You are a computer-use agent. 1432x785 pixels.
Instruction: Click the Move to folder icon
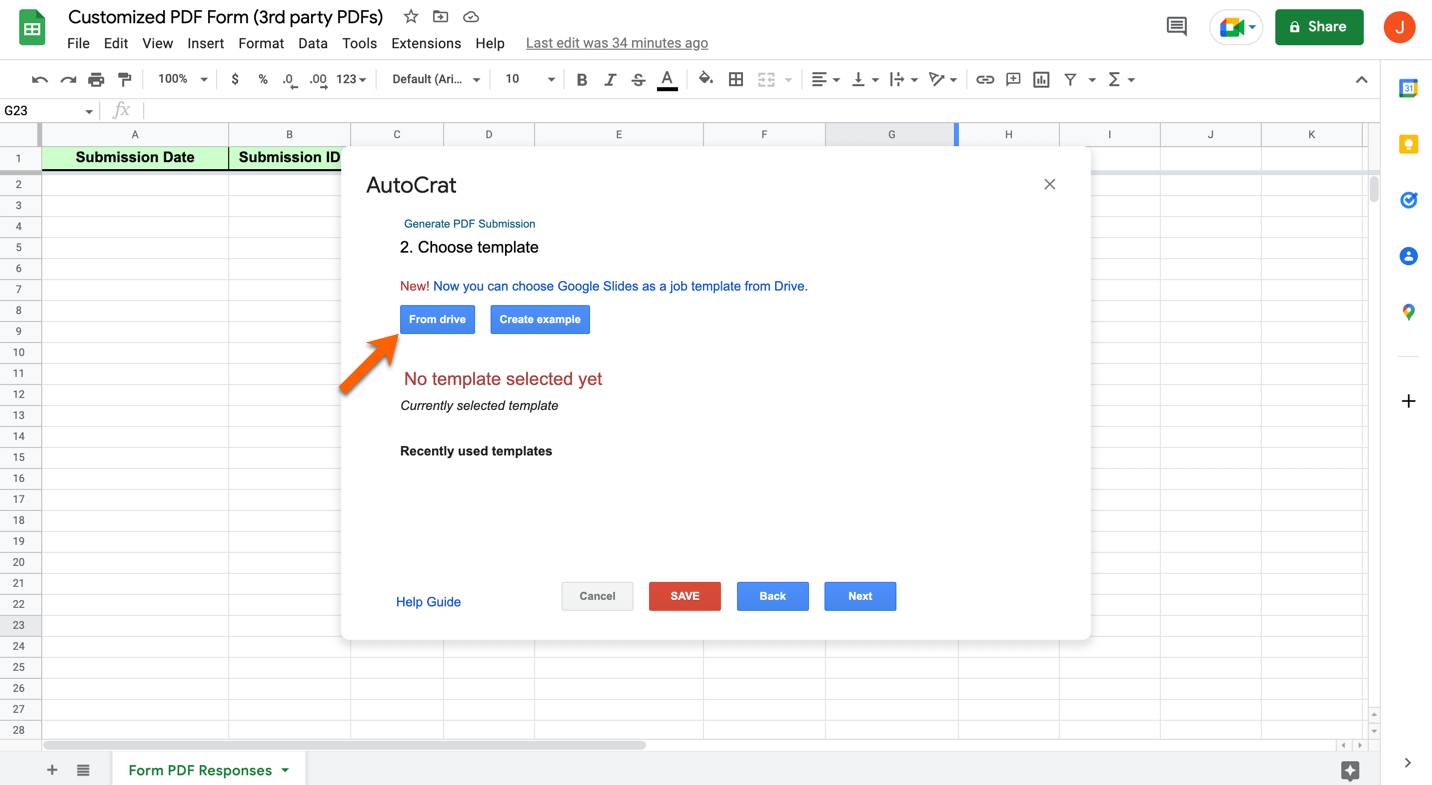[440, 17]
